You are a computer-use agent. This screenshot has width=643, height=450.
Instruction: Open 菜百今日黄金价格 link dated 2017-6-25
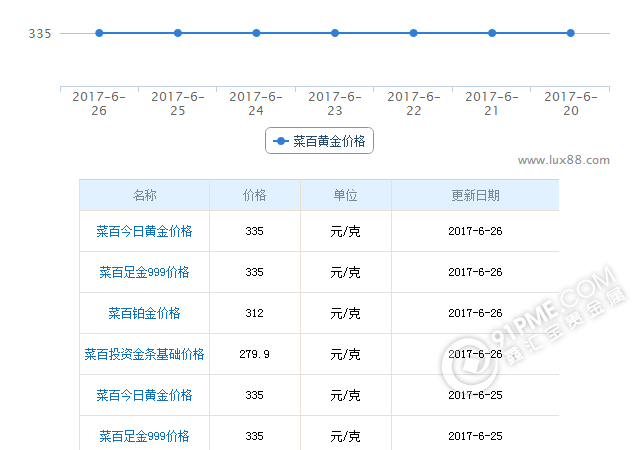click(144, 395)
